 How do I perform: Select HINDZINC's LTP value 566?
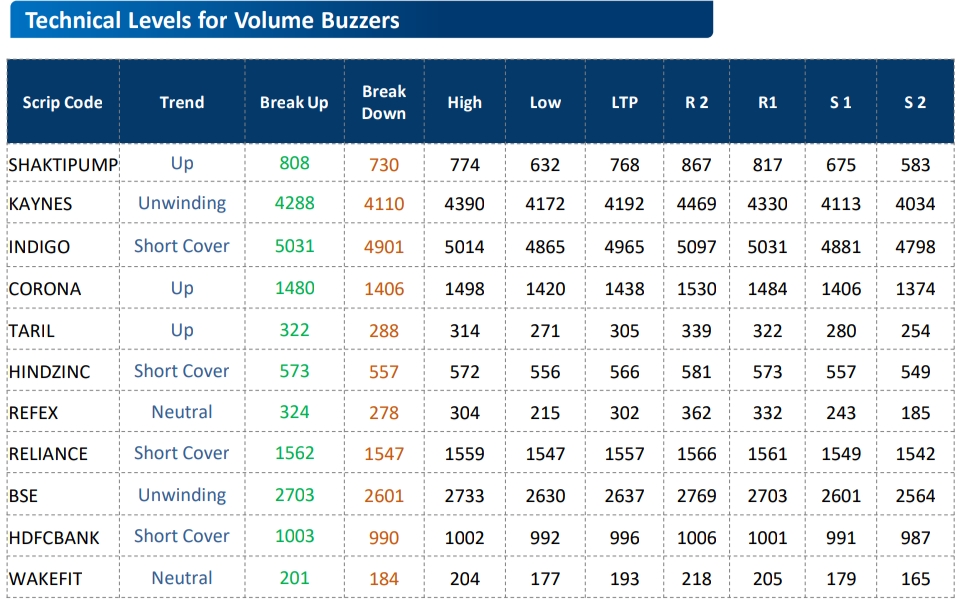point(624,372)
